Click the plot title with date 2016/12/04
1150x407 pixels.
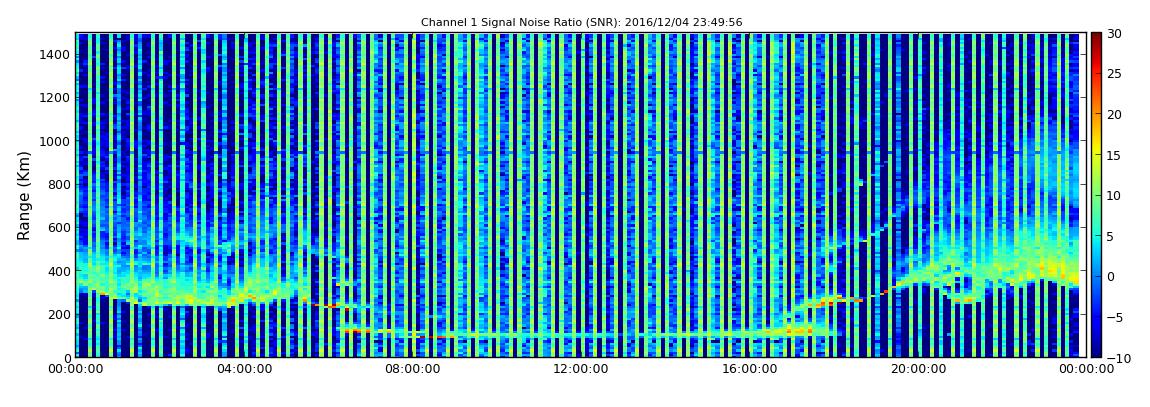pos(581,23)
